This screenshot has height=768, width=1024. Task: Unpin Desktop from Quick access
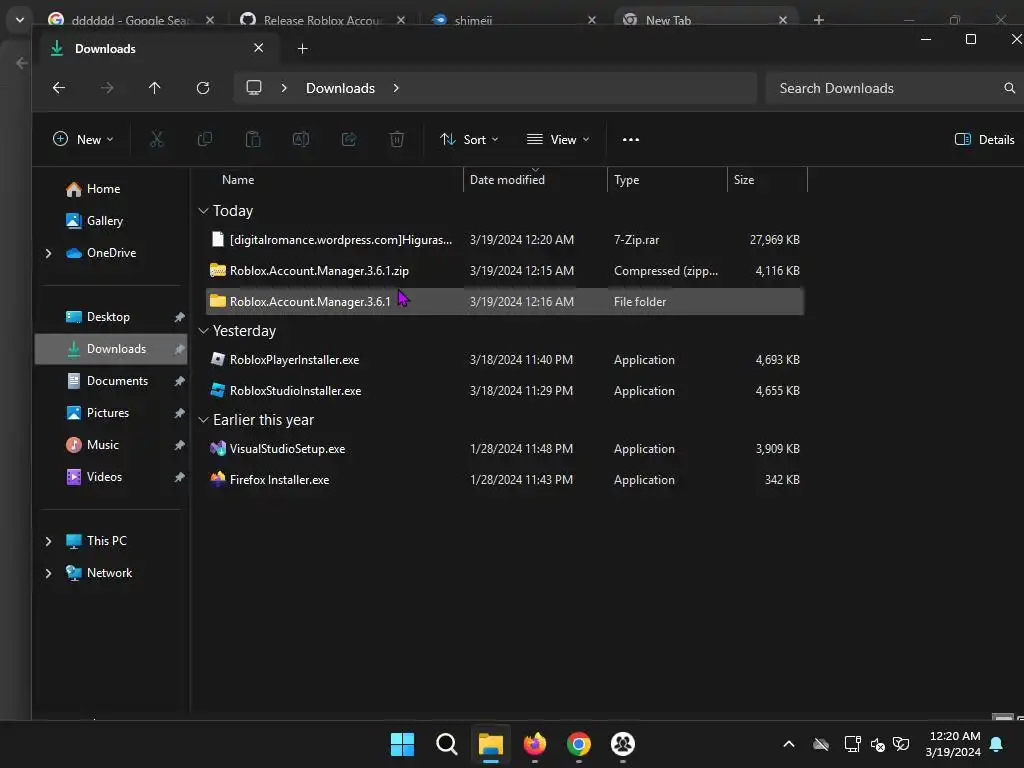click(x=179, y=317)
